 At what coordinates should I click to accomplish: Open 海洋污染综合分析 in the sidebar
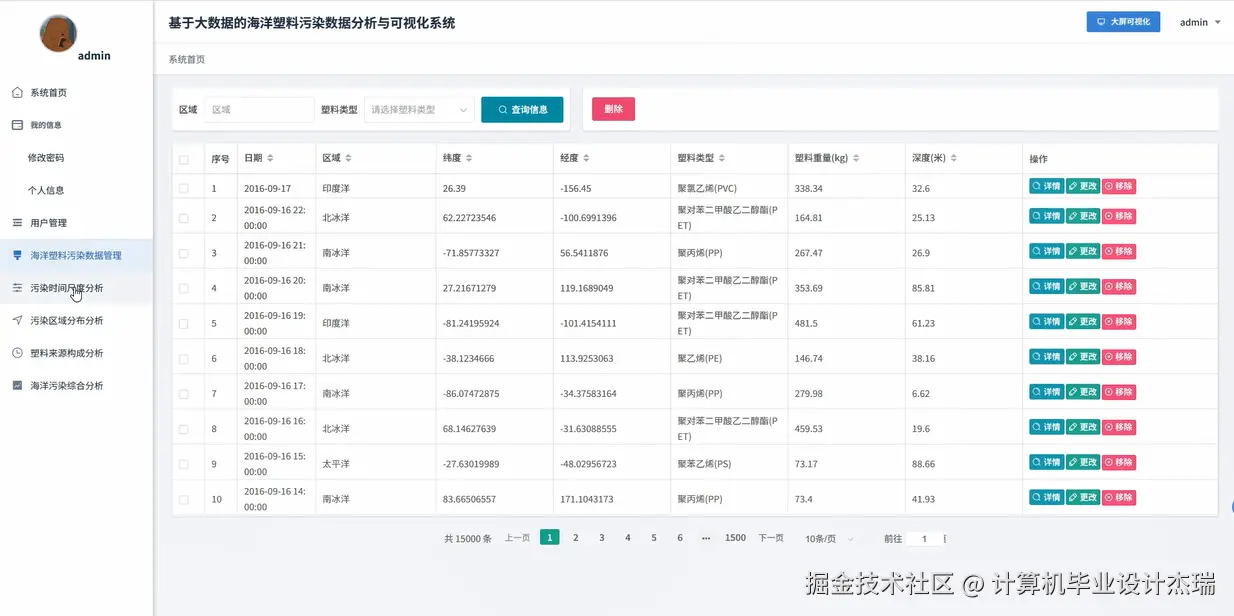77,385
